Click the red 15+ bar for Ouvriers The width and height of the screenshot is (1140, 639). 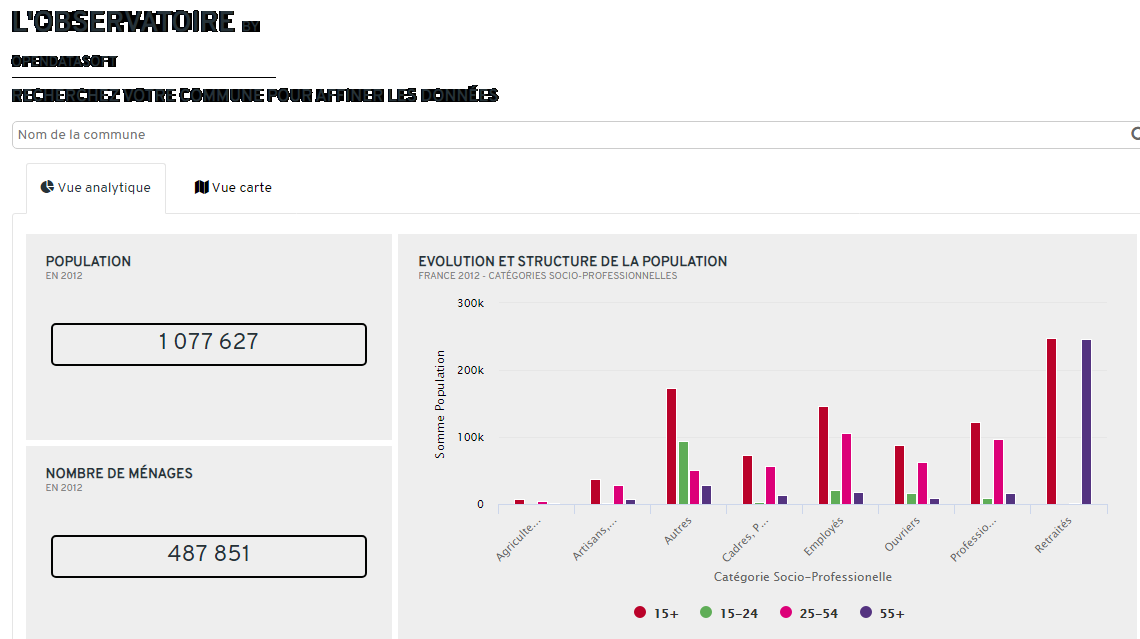pos(899,475)
